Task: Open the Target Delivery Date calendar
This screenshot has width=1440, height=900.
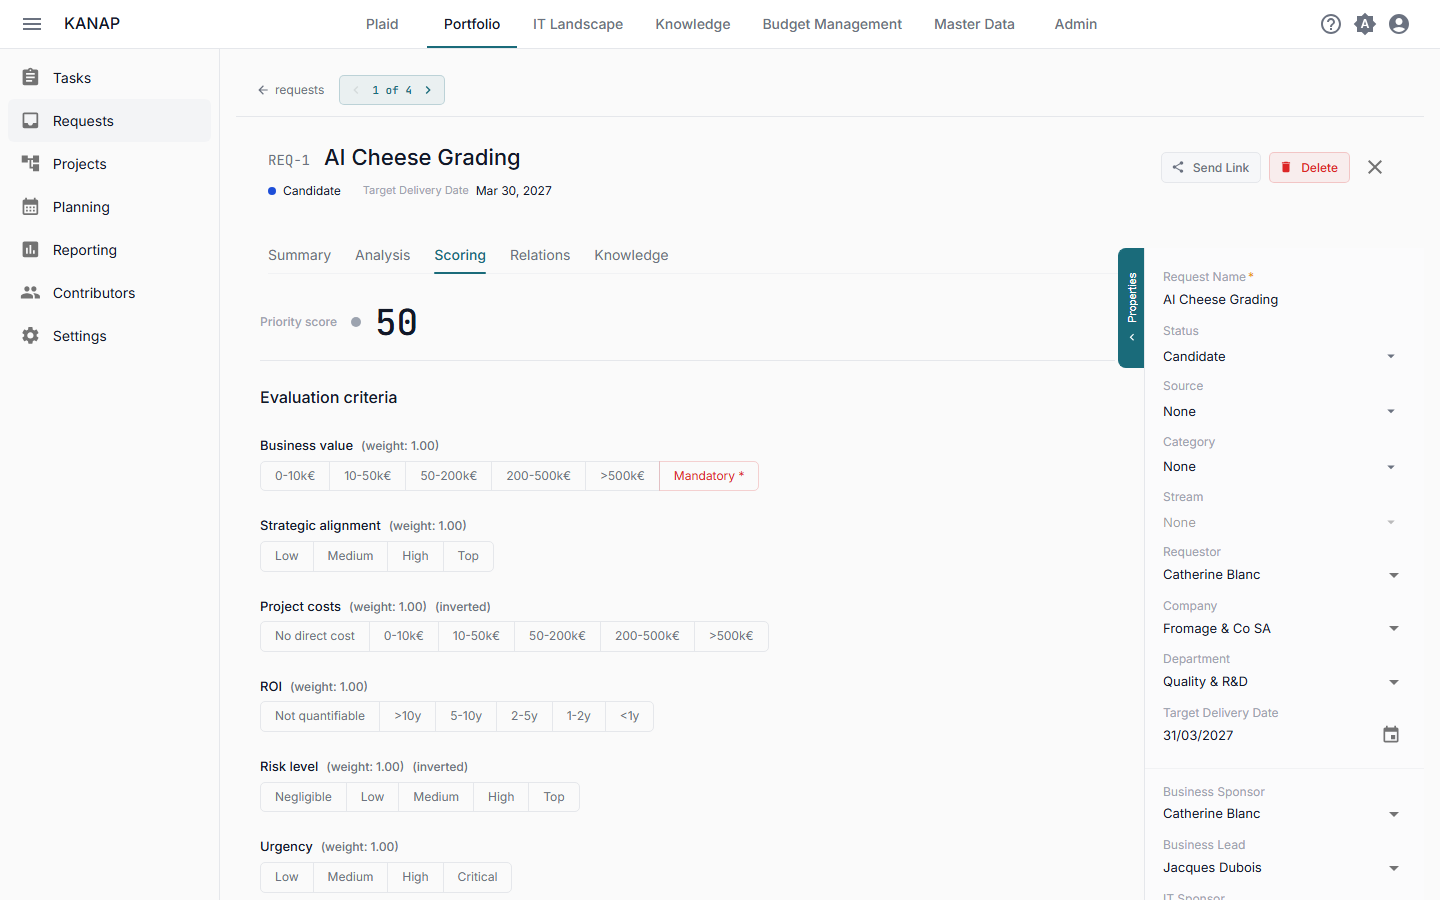Action: 1391,735
